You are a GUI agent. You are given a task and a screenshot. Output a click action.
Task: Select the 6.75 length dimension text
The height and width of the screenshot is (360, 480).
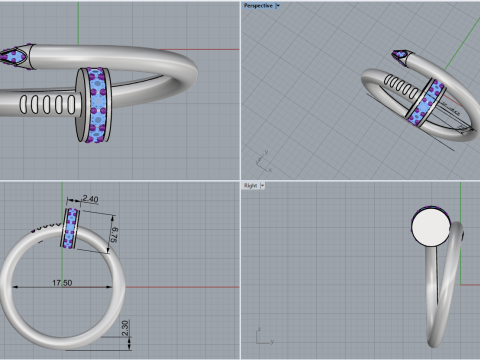[114, 235]
